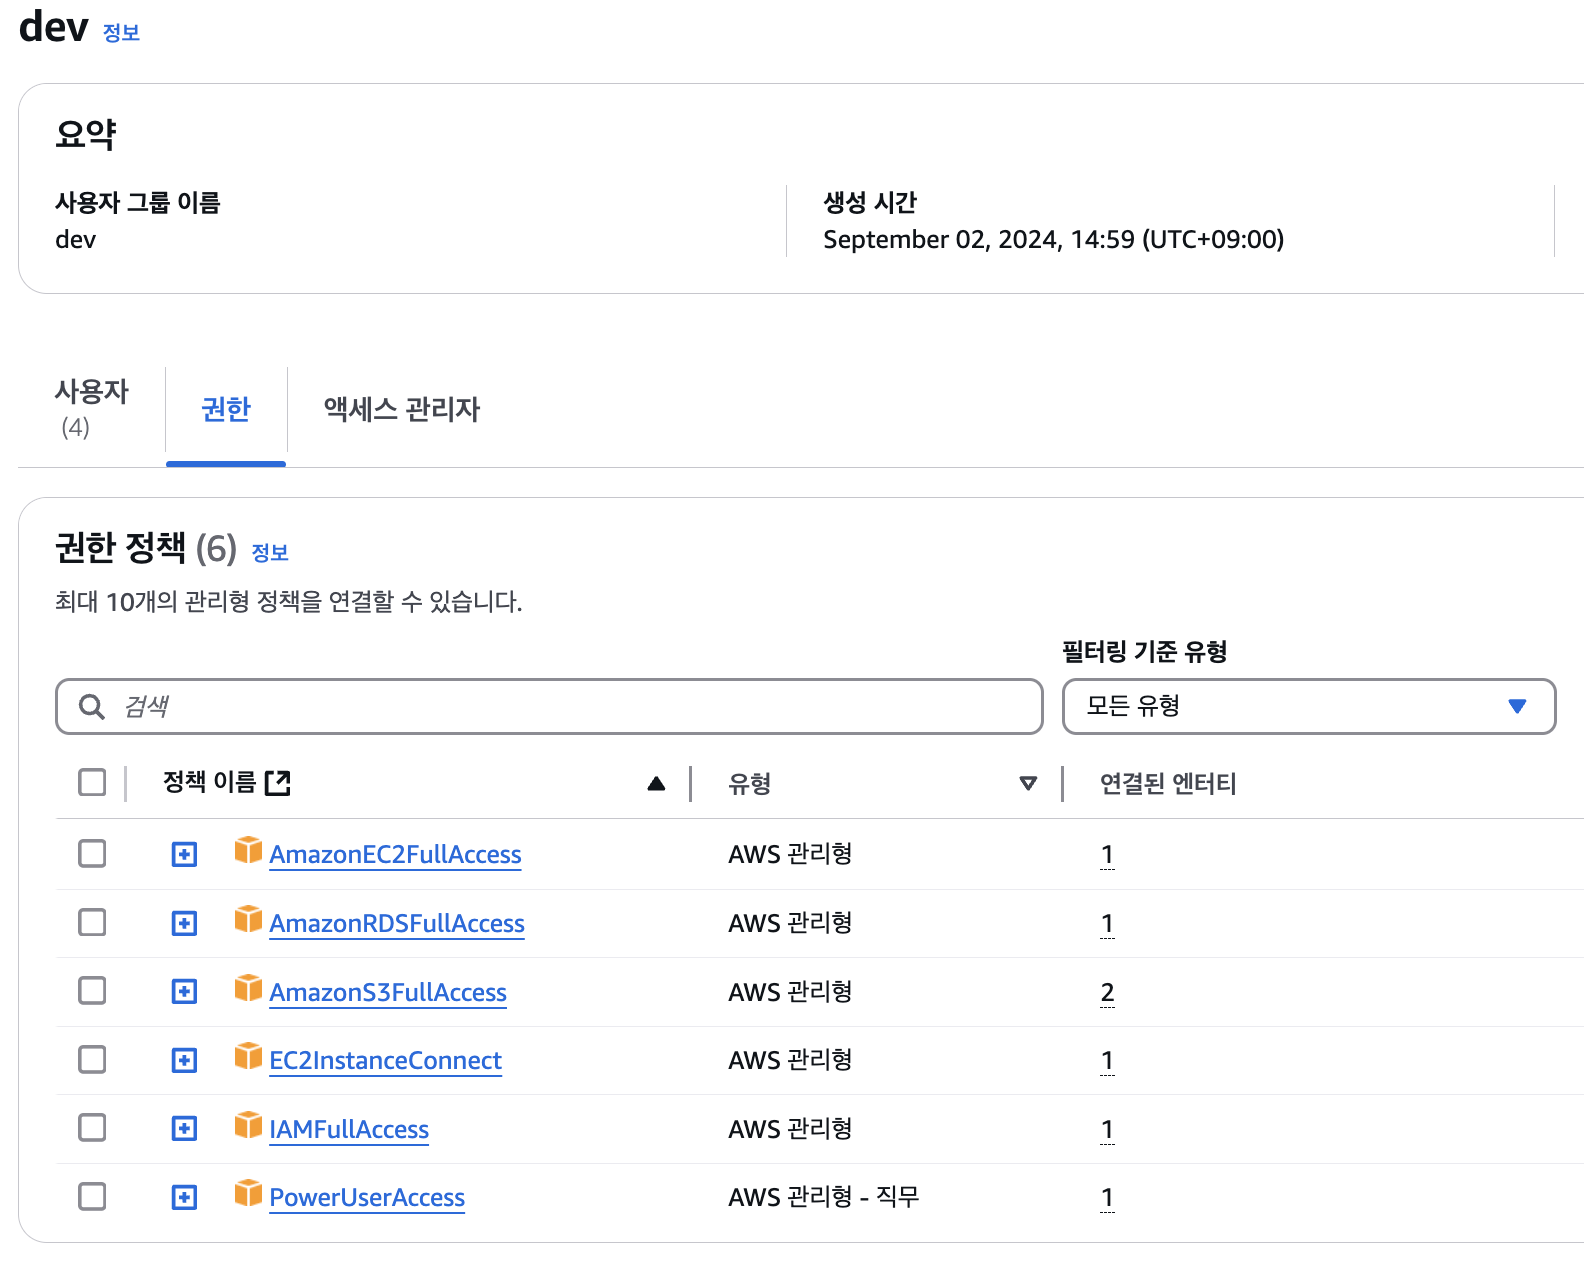
Task: Click 'AWS 관리형 - 직무' type cell
Action: click(x=824, y=1197)
